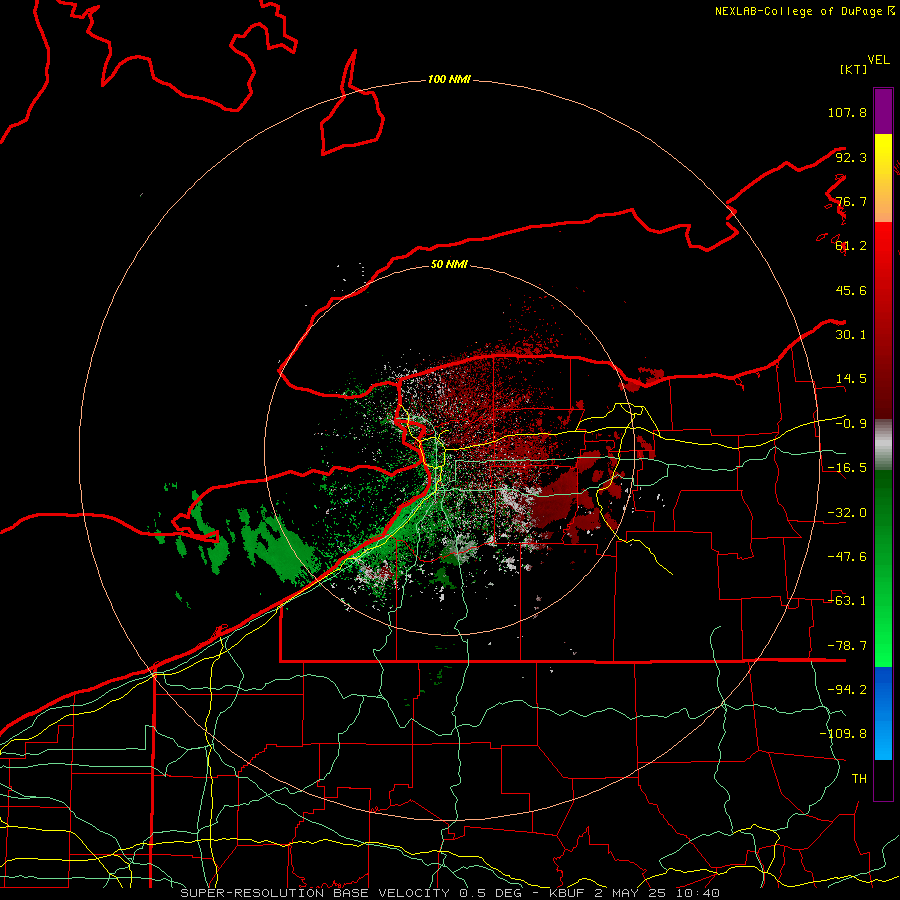
Task: Click the VEL legend title
Action: 878,60
